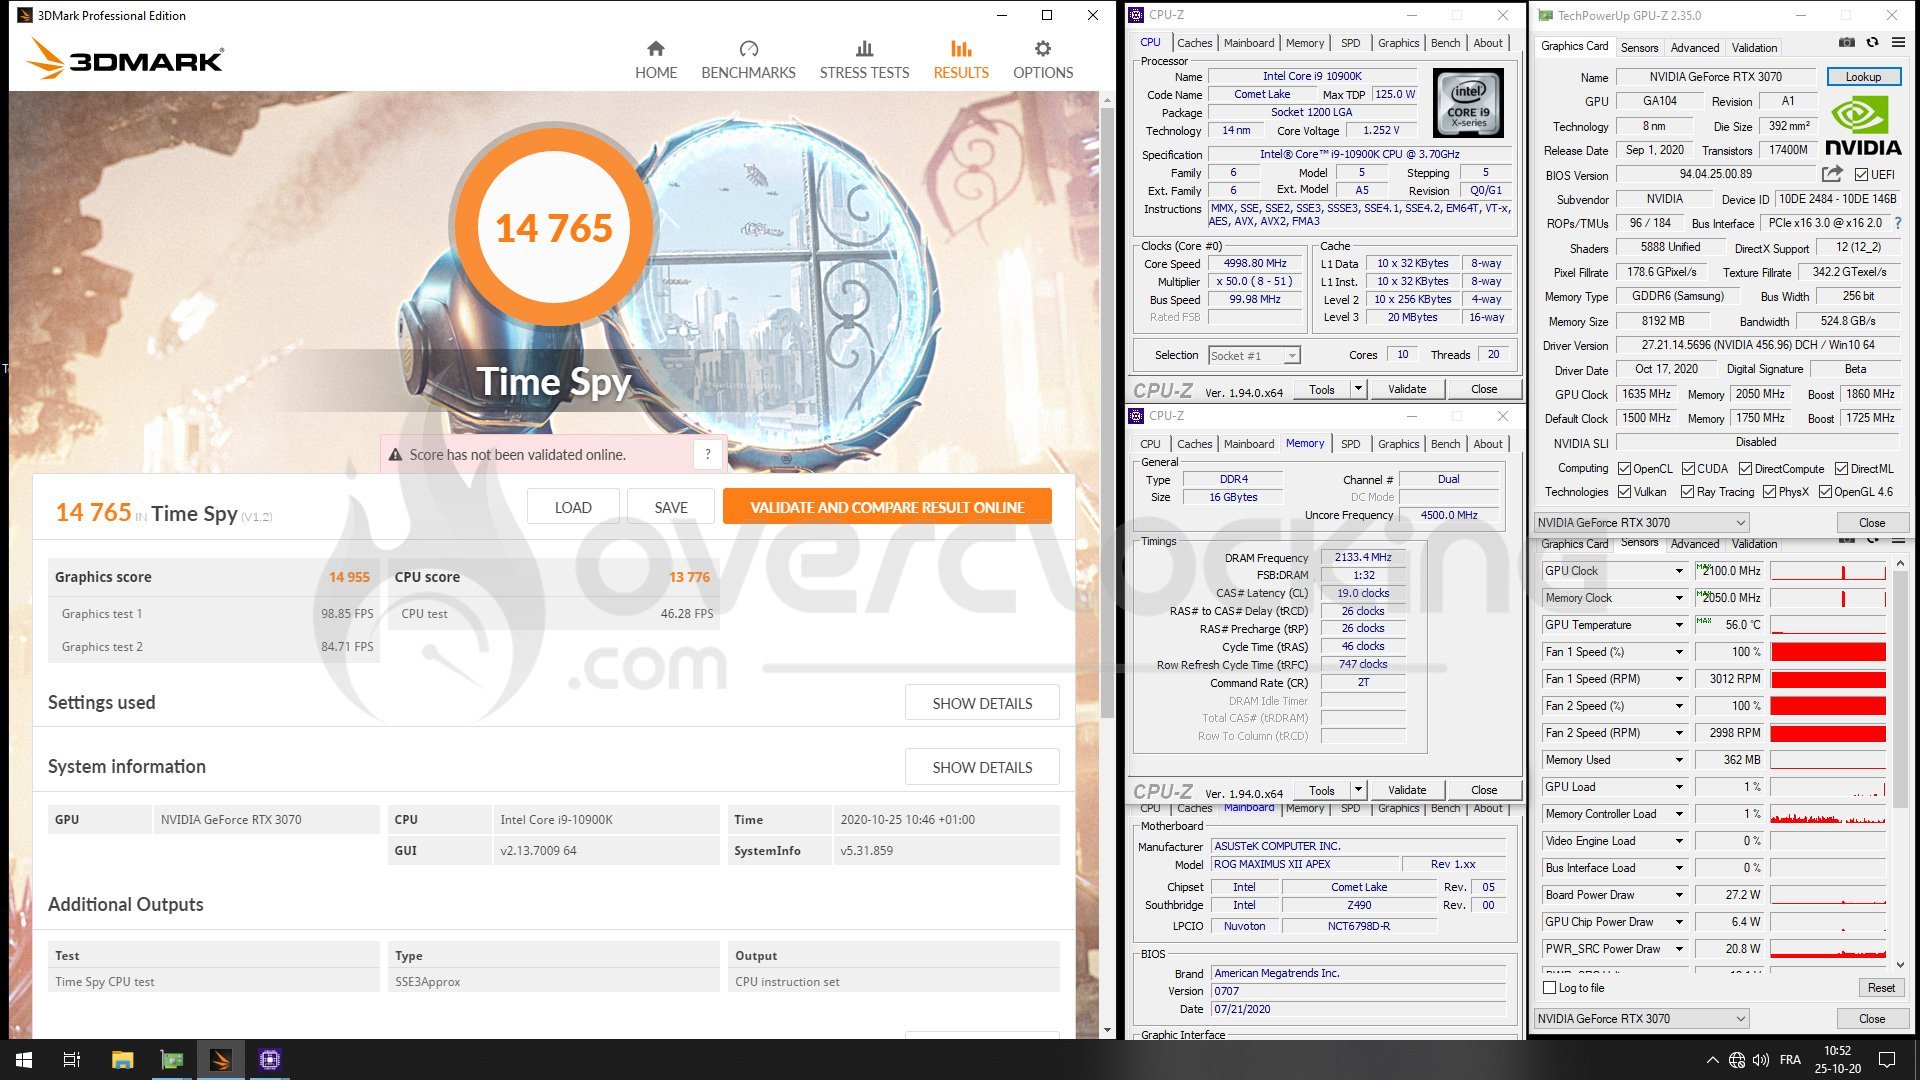Open SPD tab in the CPU-Z Memory window

click(x=1350, y=444)
